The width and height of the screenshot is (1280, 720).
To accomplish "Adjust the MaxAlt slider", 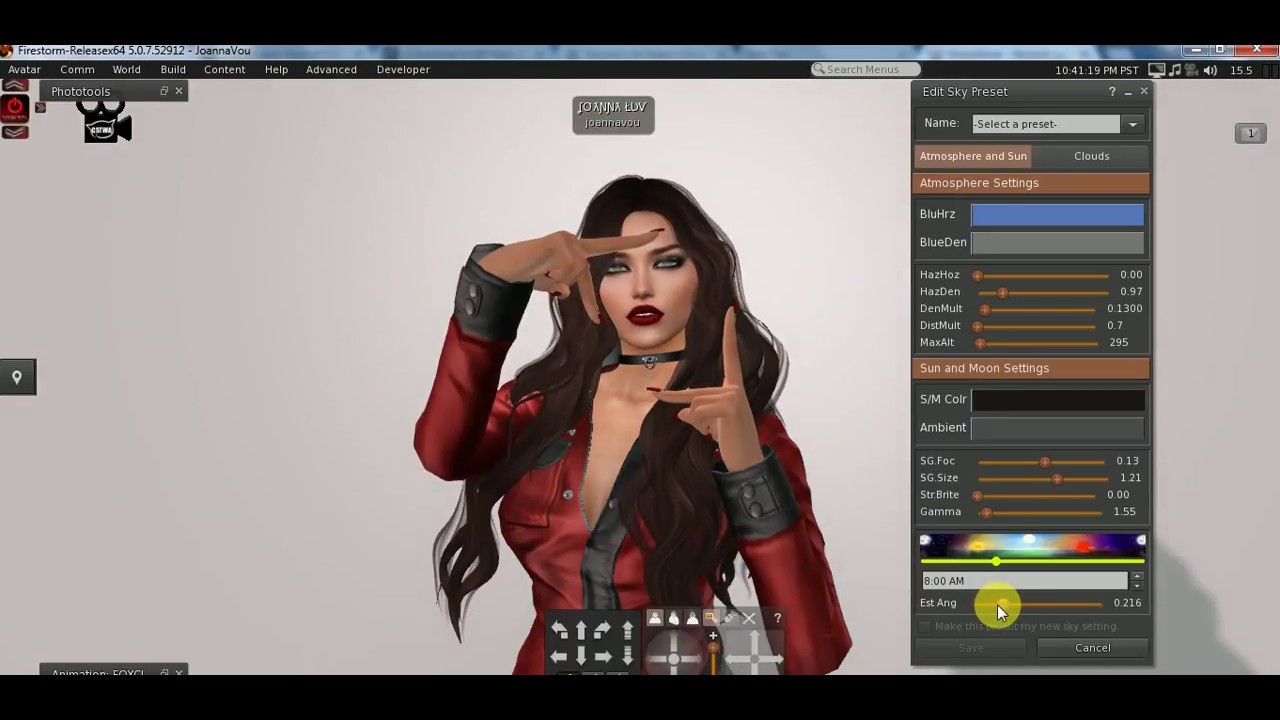I will 1036,343.
